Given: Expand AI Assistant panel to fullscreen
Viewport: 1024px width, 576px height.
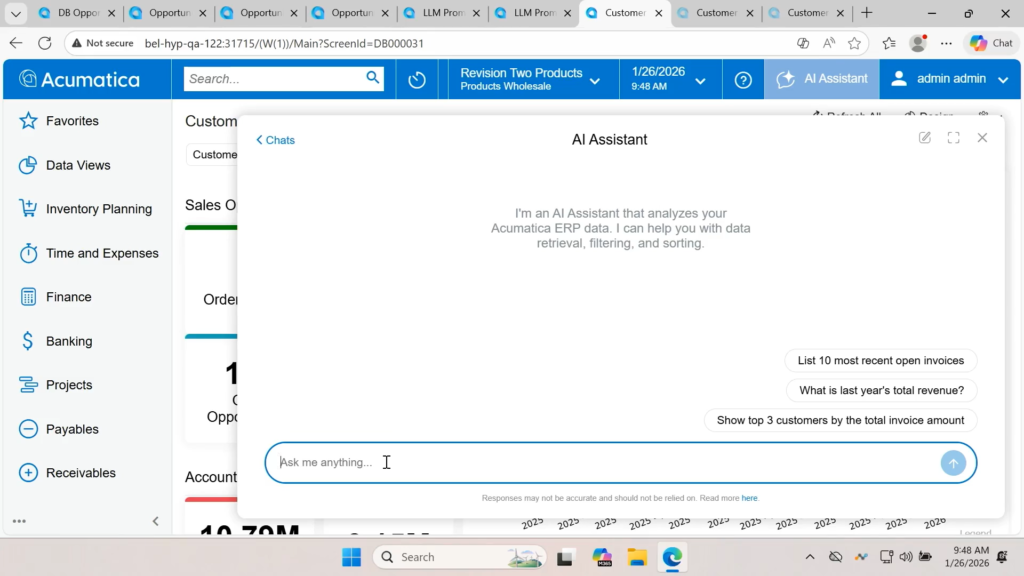Looking at the screenshot, I should coord(953,138).
